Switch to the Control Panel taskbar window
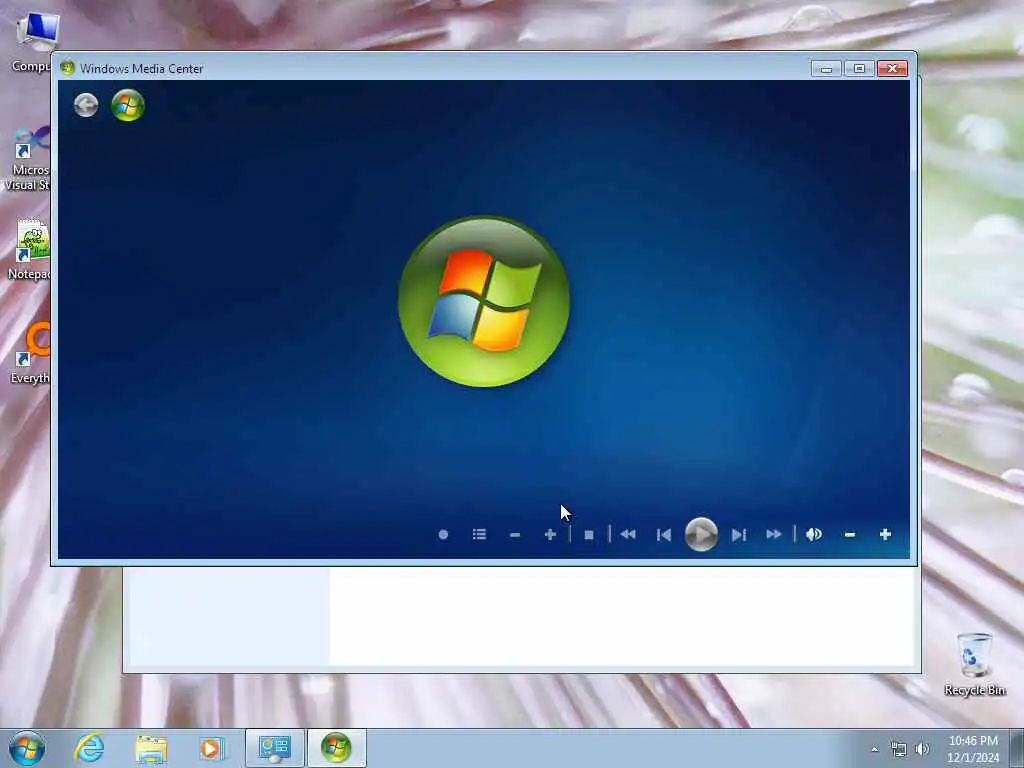Image resolution: width=1024 pixels, height=768 pixels. pyautogui.click(x=274, y=748)
